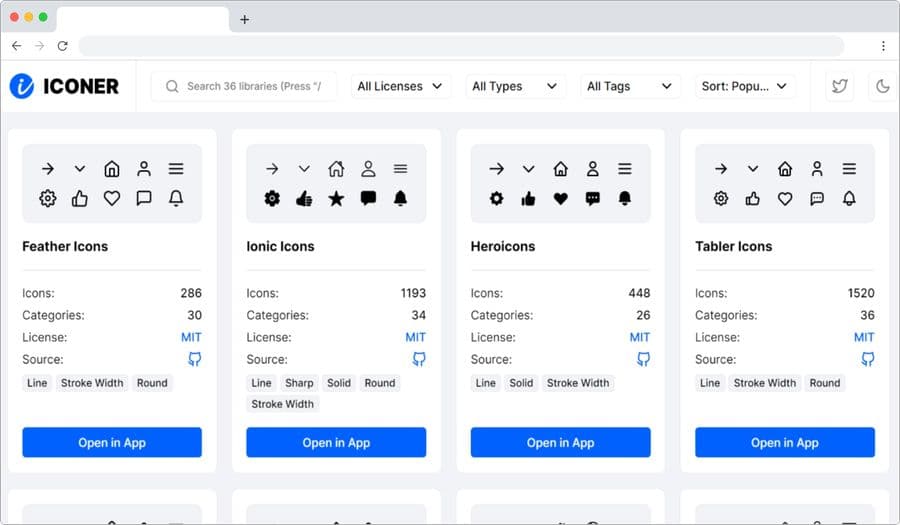Click Ionic icon count 1193

(x=413, y=293)
